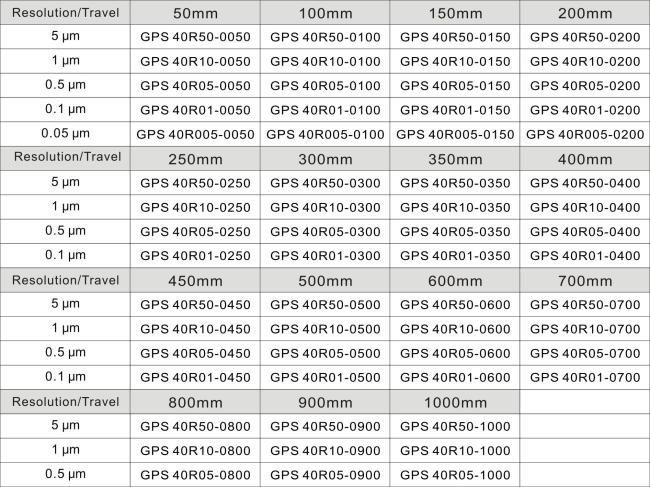Select GPS 40R10-0150 part number
Viewport: 650px width, 487px height.
point(455,61)
